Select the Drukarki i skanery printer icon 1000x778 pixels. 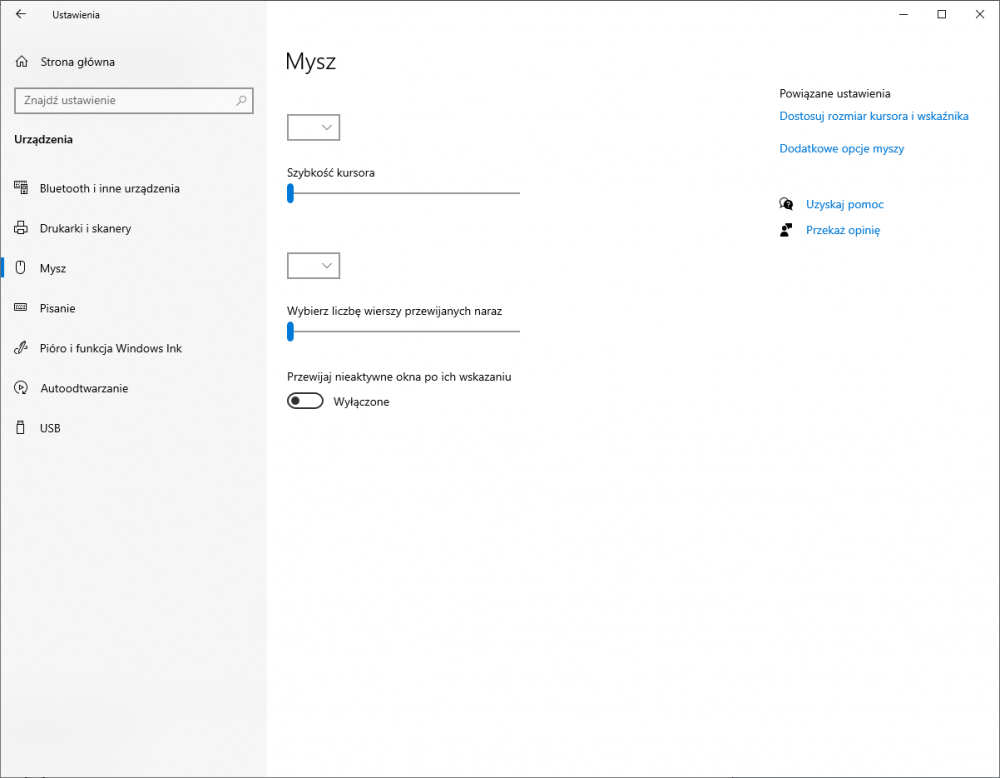21,228
